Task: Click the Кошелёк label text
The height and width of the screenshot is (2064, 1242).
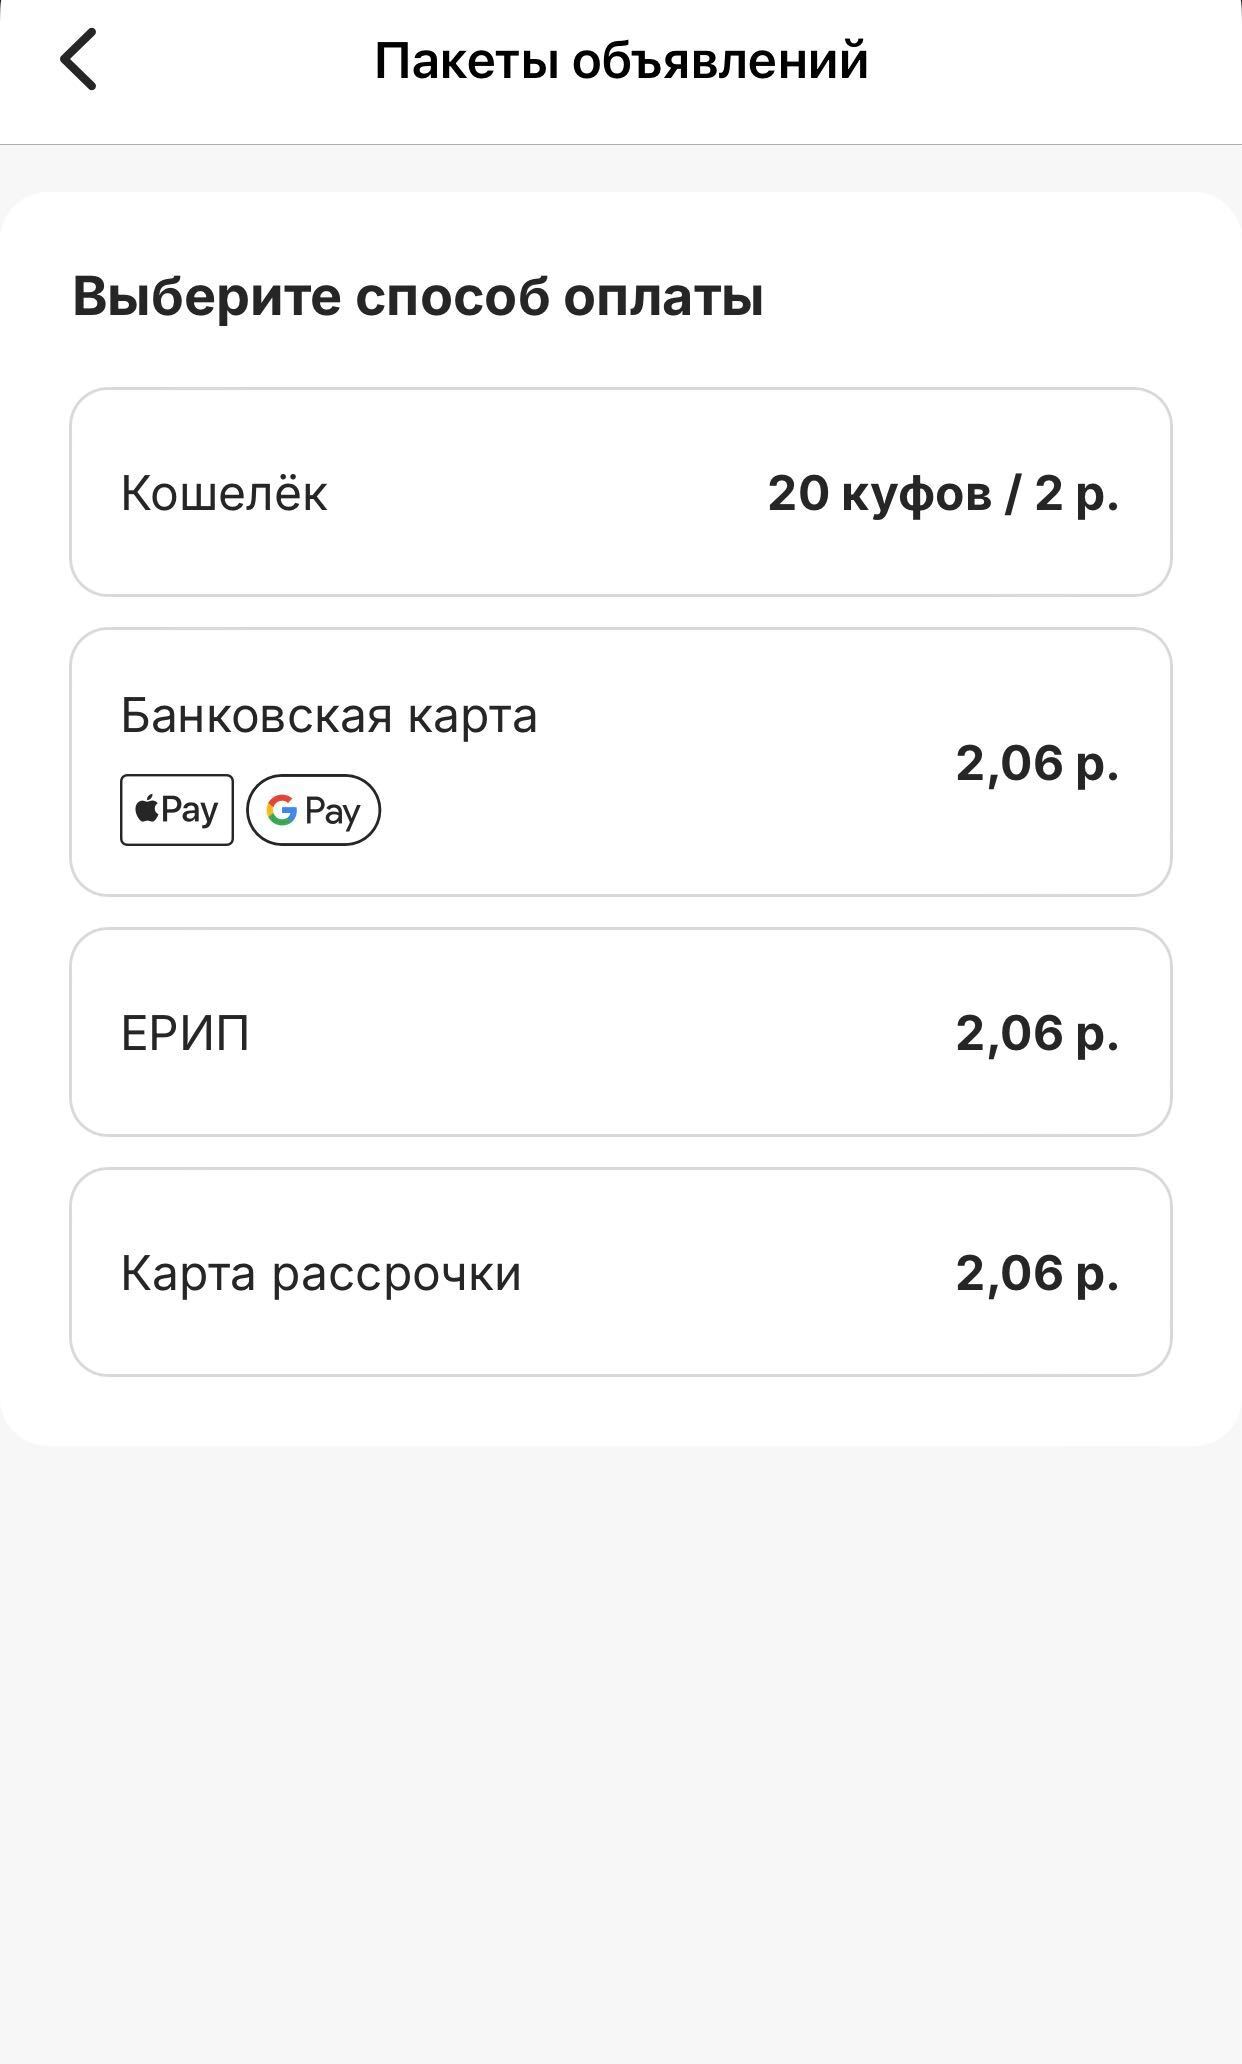Action: [224, 493]
